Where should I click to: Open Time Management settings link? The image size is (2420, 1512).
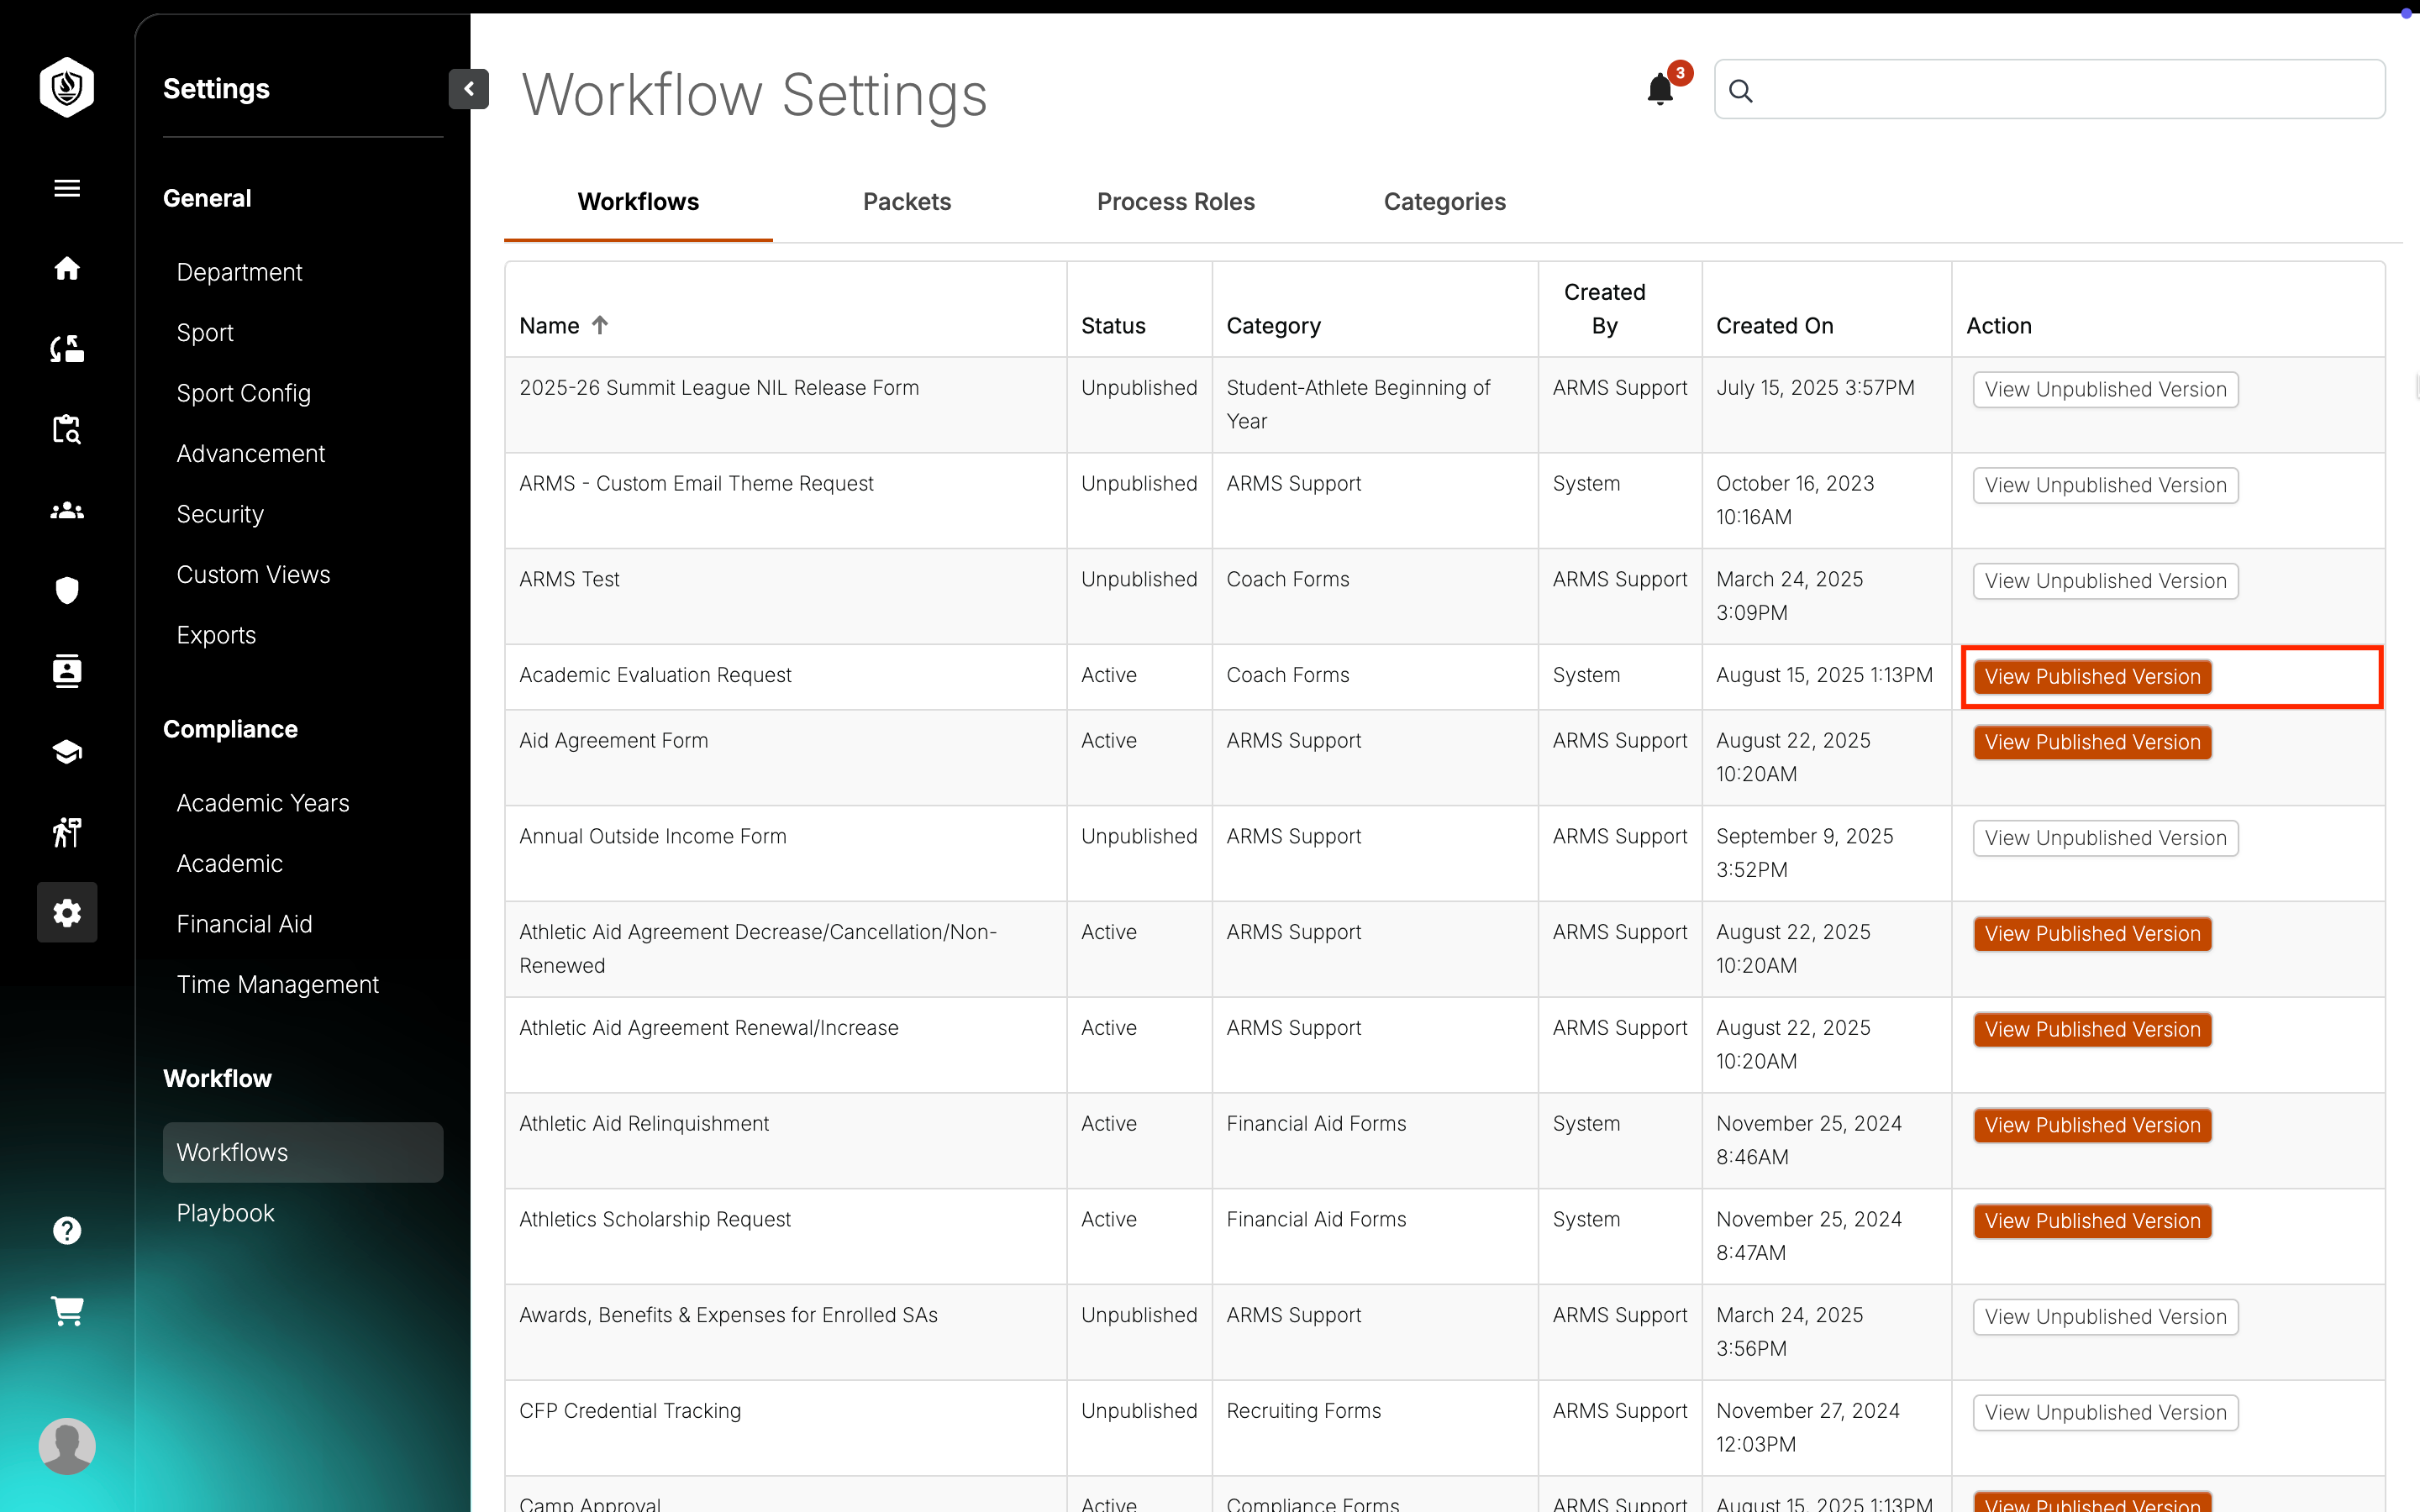point(277,984)
